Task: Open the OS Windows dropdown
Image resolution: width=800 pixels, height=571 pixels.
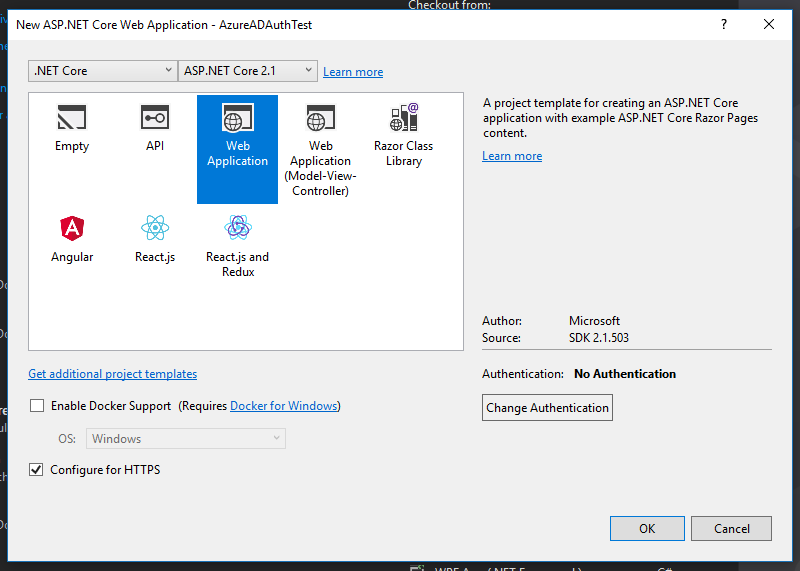Action: tap(186, 438)
